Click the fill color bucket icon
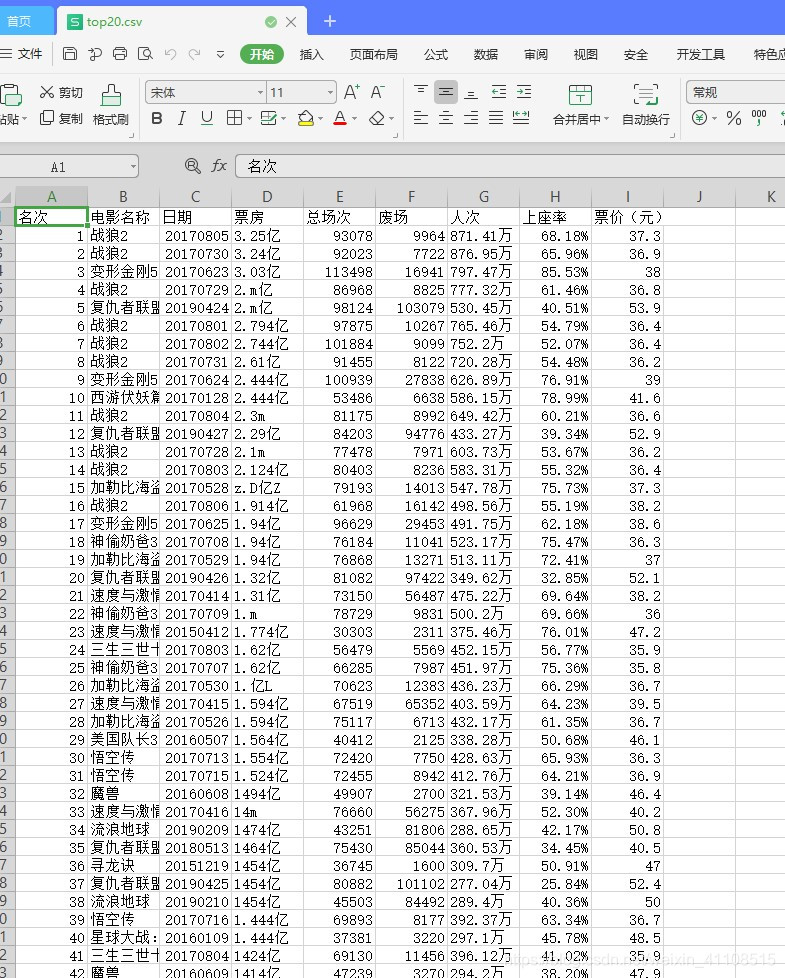This screenshot has width=785, height=978. coord(306,118)
